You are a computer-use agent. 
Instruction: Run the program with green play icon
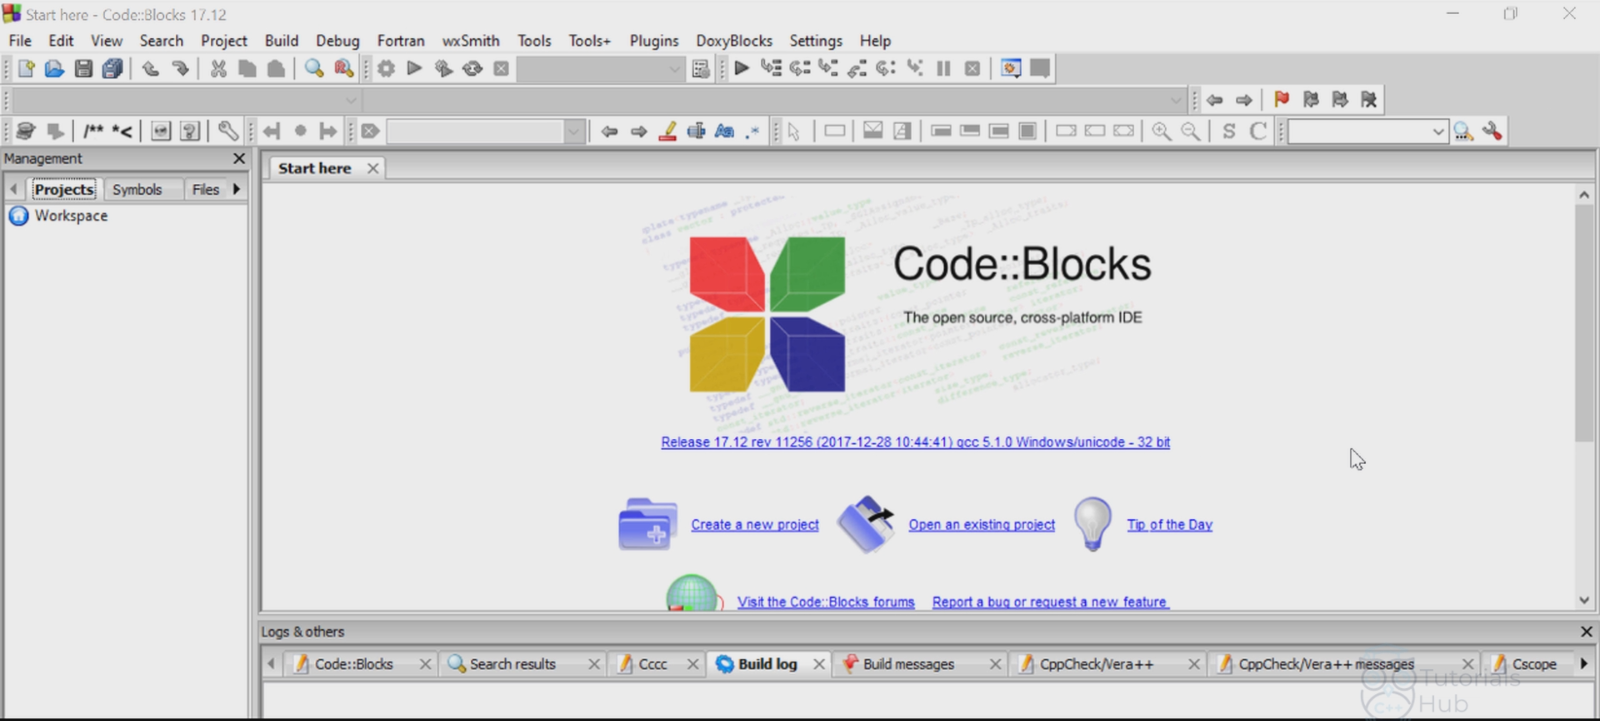coord(415,68)
